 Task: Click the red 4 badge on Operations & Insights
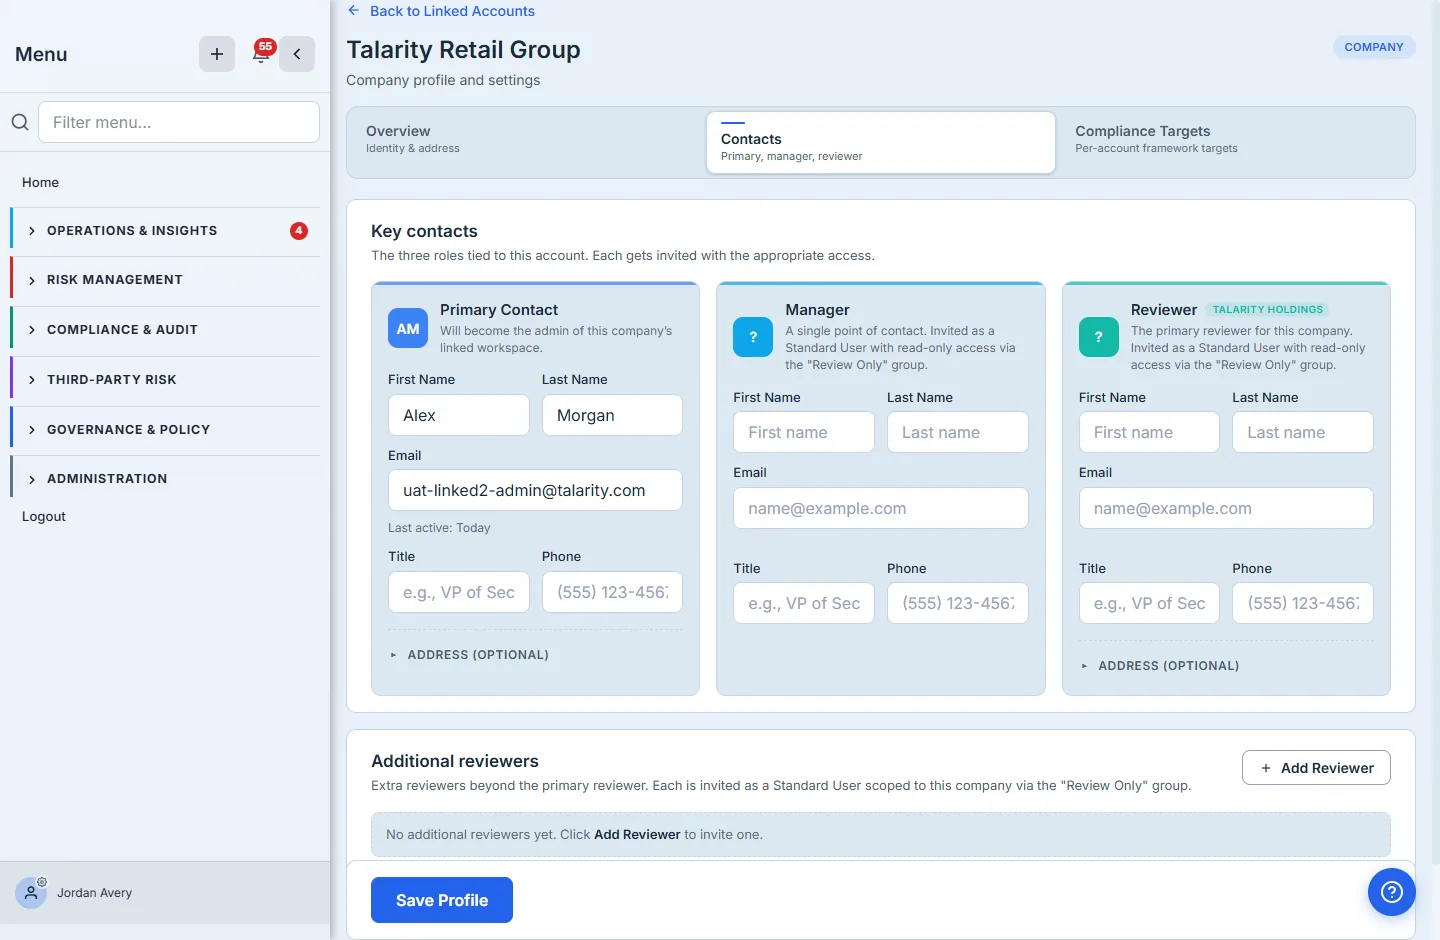(x=299, y=231)
